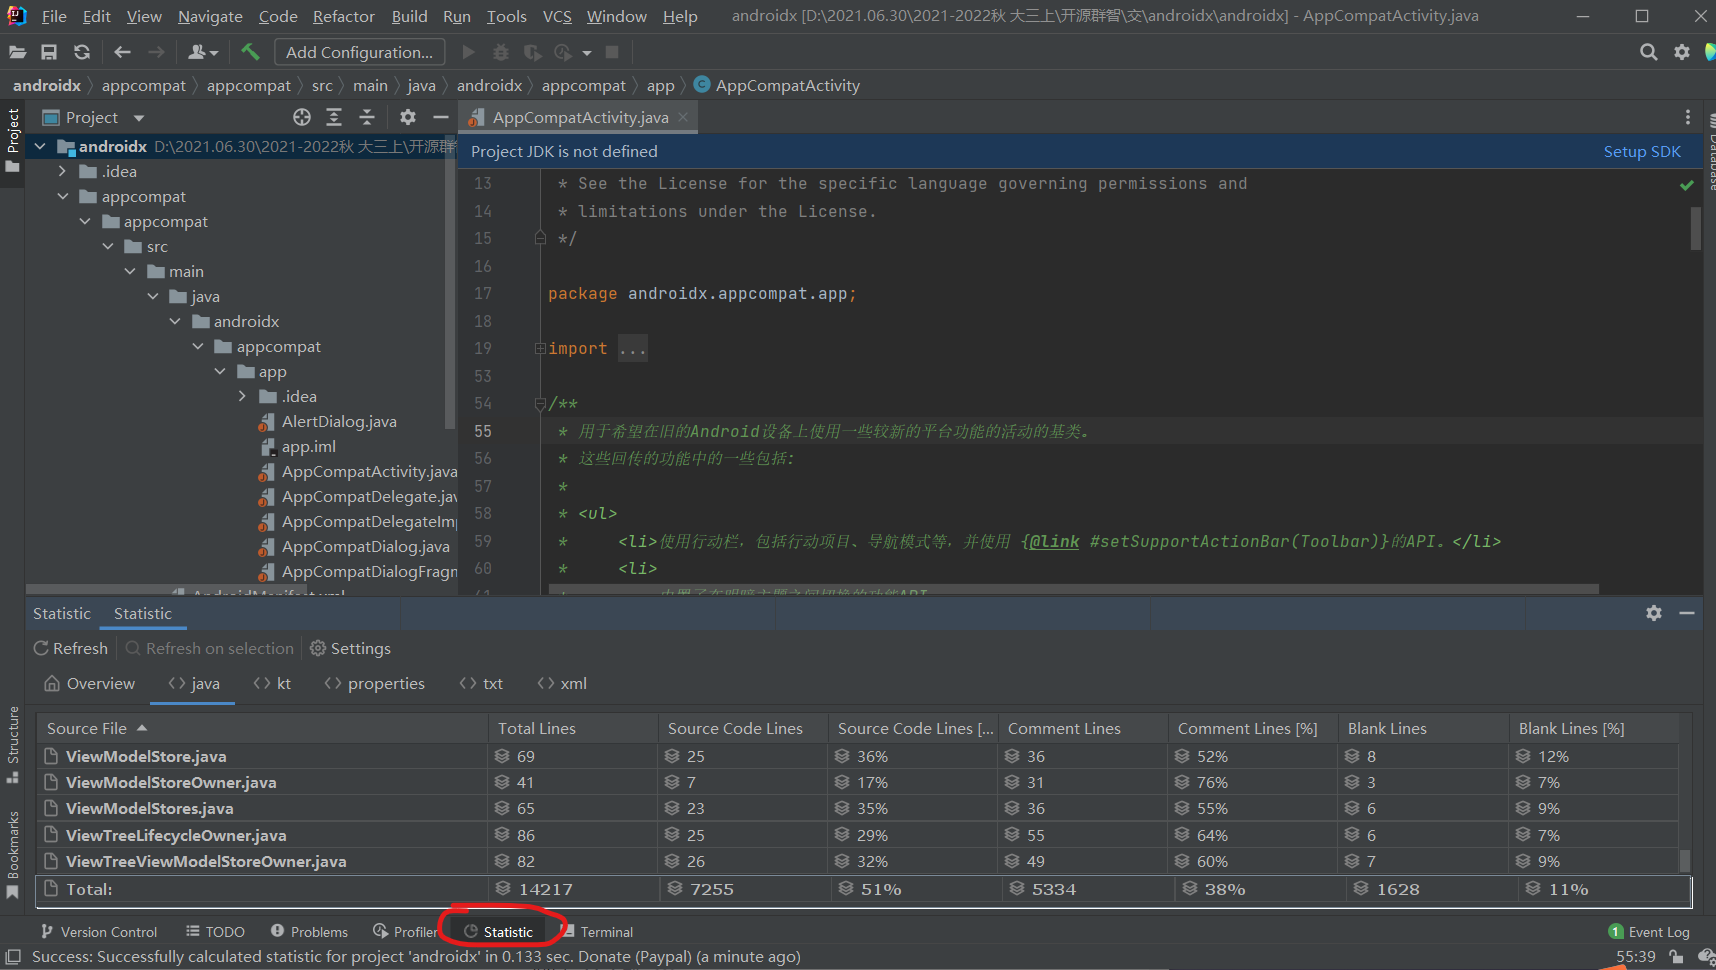Click Select Opened File target icon

(x=302, y=117)
